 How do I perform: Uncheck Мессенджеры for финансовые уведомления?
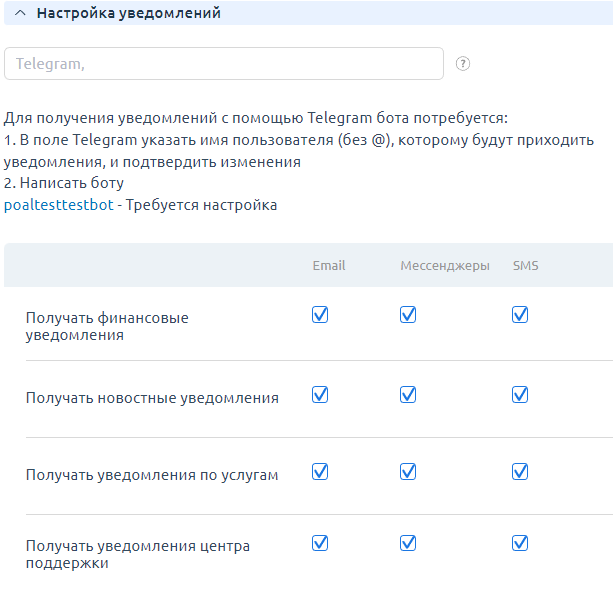408,315
